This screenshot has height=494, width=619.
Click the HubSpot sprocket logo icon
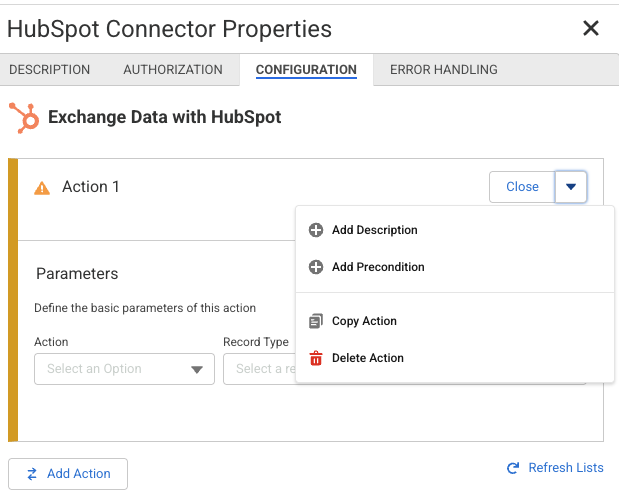[x=23, y=118]
